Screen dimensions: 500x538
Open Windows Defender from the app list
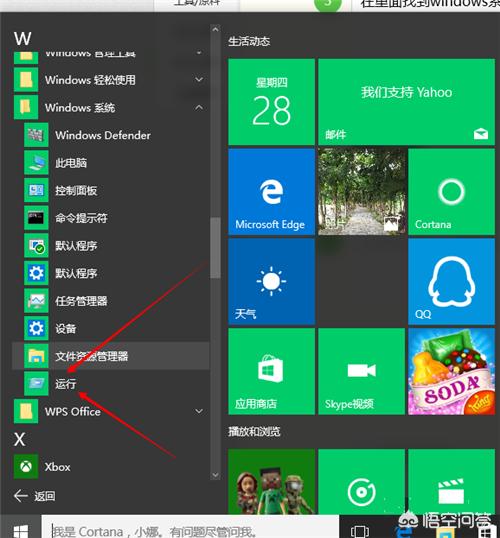click(x=111, y=135)
